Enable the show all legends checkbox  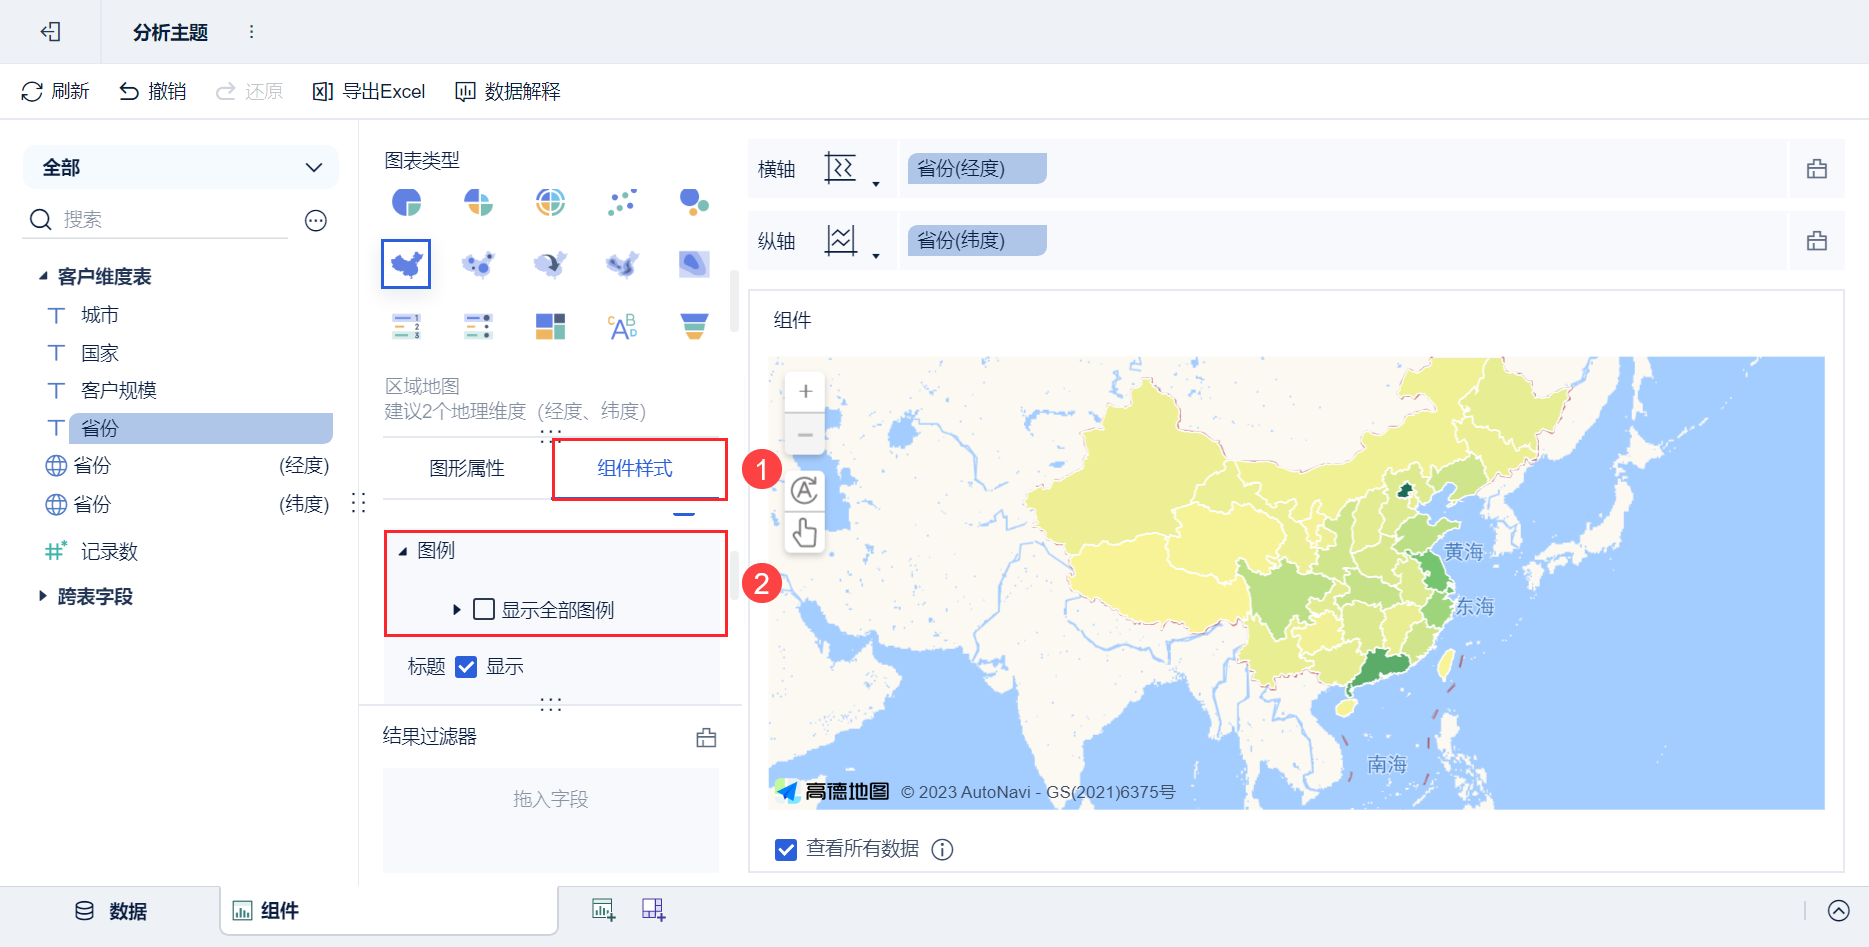(484, 609)
